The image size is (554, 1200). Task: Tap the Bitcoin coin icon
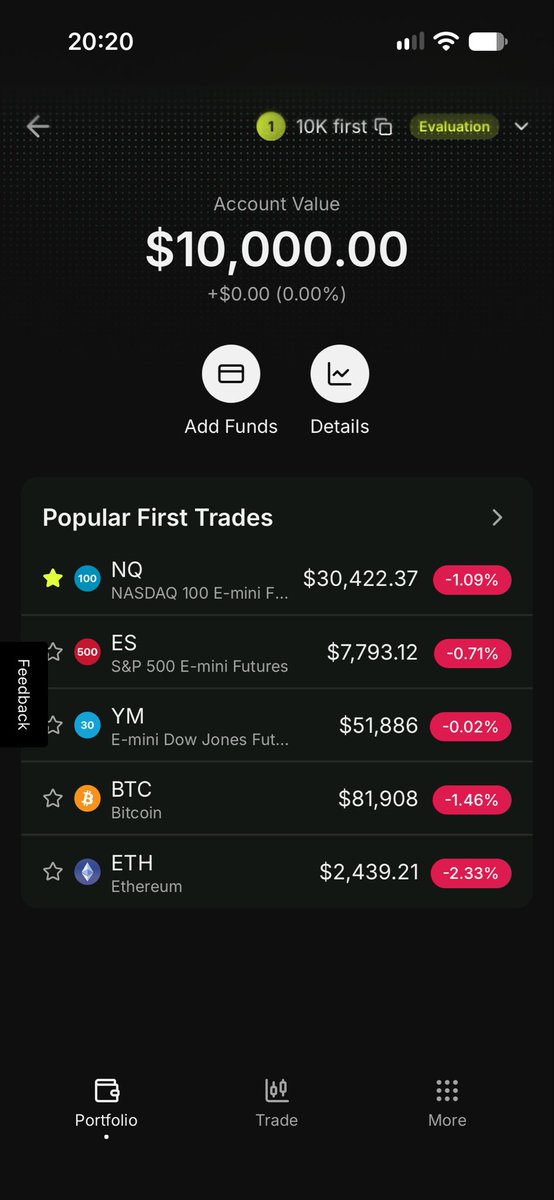click(x=88, y=798)
